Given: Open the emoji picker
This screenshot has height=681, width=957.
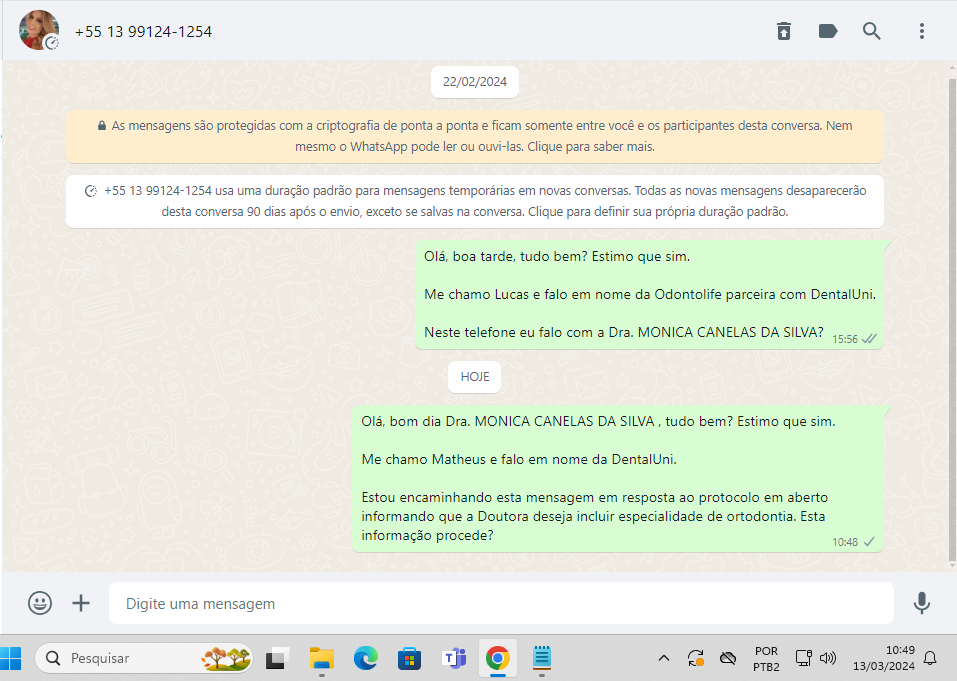Looking at the screenshot, I should tap(40, 603).
